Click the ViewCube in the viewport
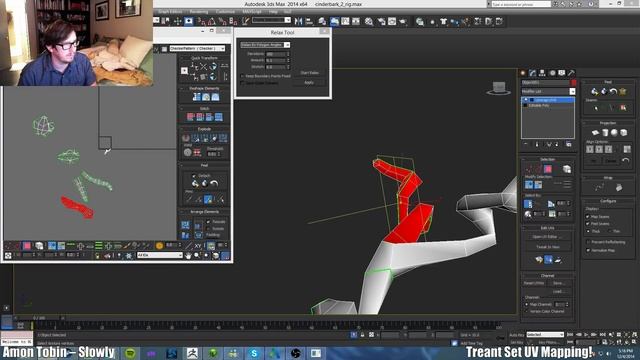 click(498, 88)
